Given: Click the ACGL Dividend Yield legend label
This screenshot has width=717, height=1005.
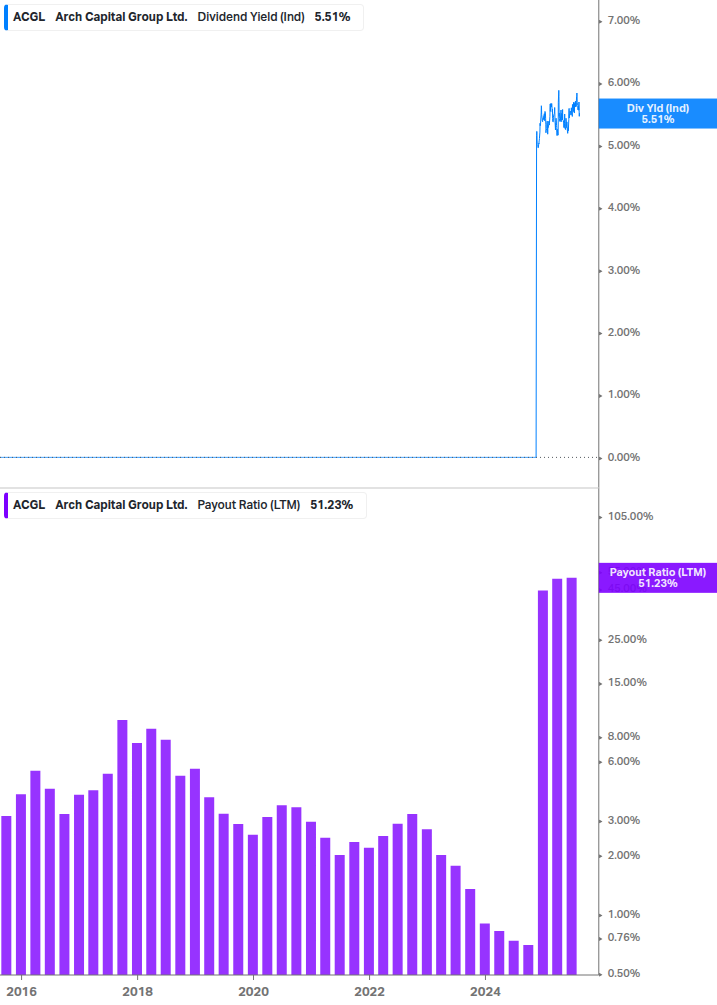Looking at the screenshot, I should [183, 17].
